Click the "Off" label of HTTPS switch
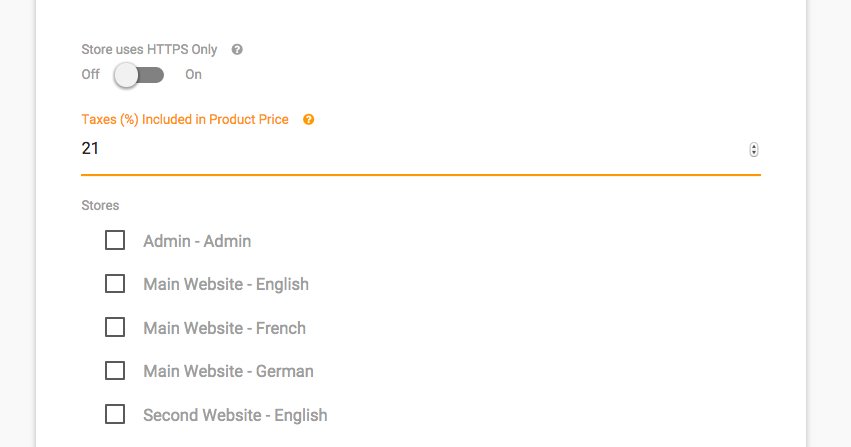Image resolution: width=851 pixels, height=447 pixels. 91,75
